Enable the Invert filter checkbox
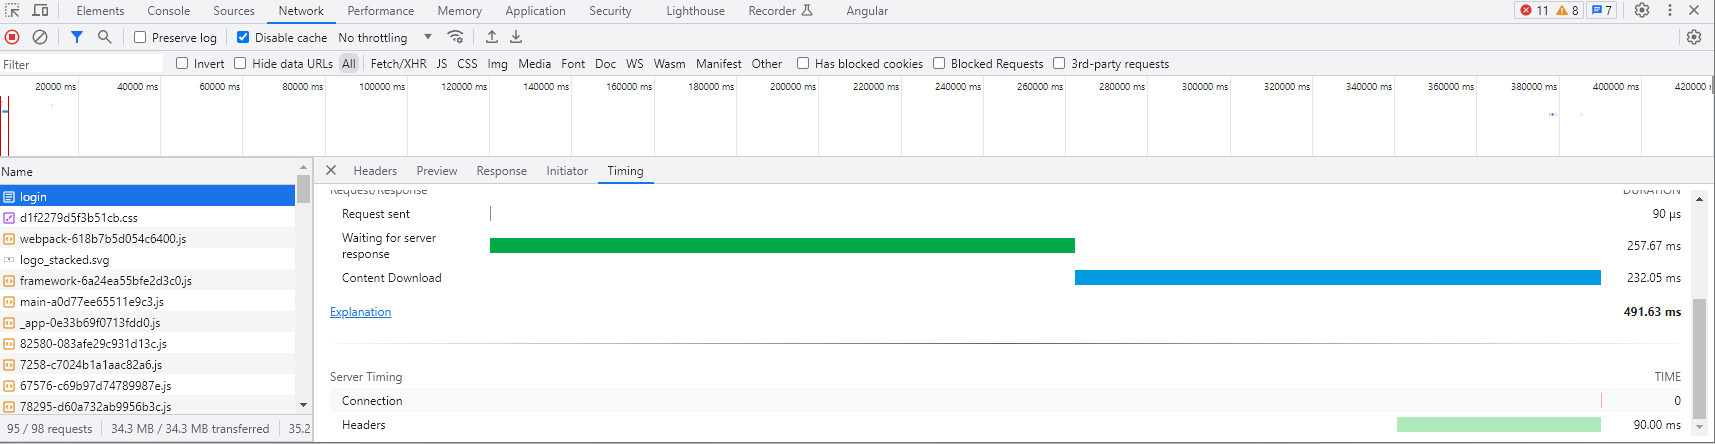 [x=182, y=63]
